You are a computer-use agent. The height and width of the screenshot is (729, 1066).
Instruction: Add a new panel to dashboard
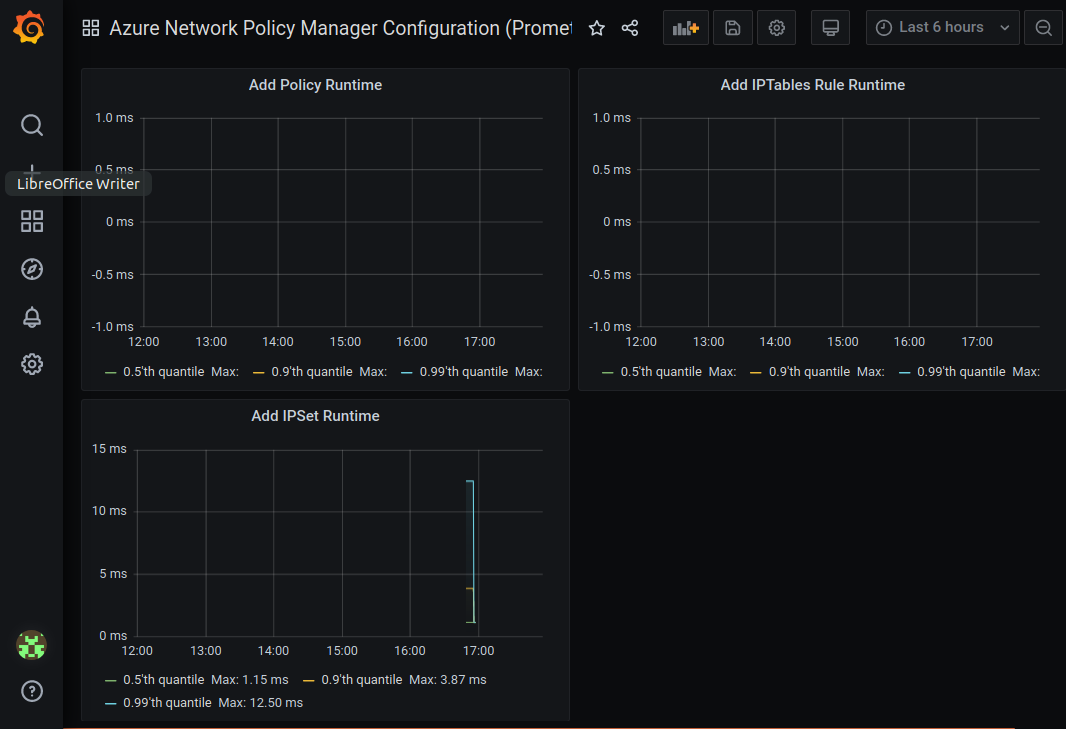[685, 28]
